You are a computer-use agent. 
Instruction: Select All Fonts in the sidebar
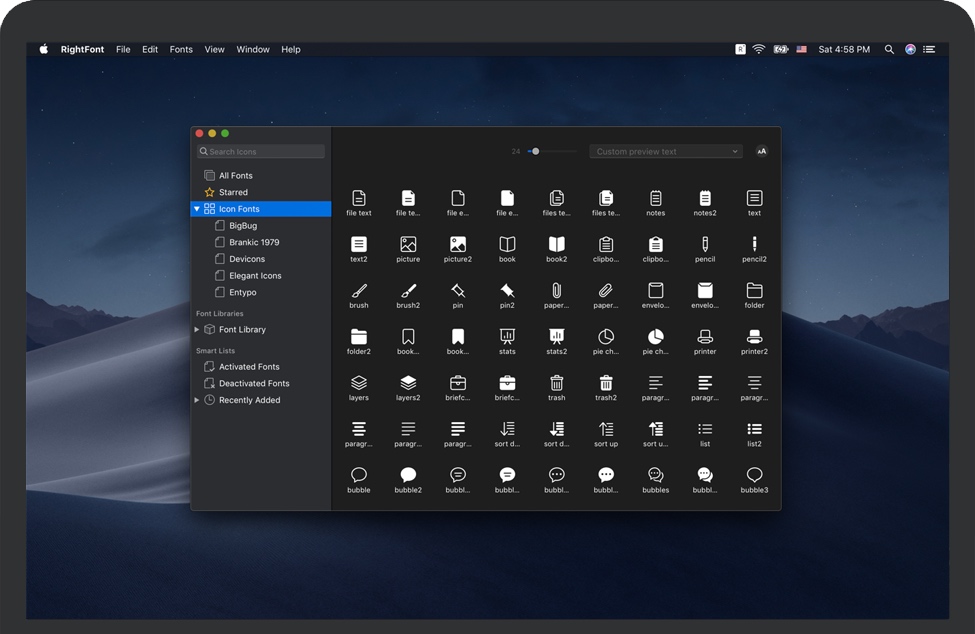pos(235,176)
